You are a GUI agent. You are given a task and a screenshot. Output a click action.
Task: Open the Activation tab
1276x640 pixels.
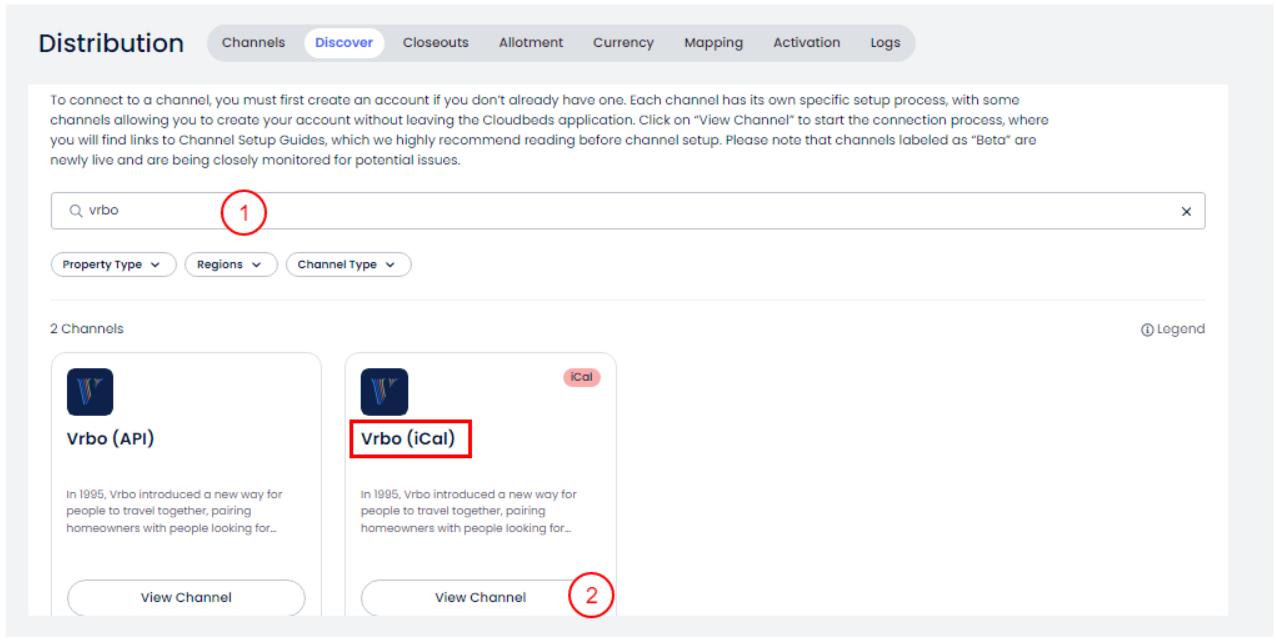pyautogui.click(x=806, y=43)
